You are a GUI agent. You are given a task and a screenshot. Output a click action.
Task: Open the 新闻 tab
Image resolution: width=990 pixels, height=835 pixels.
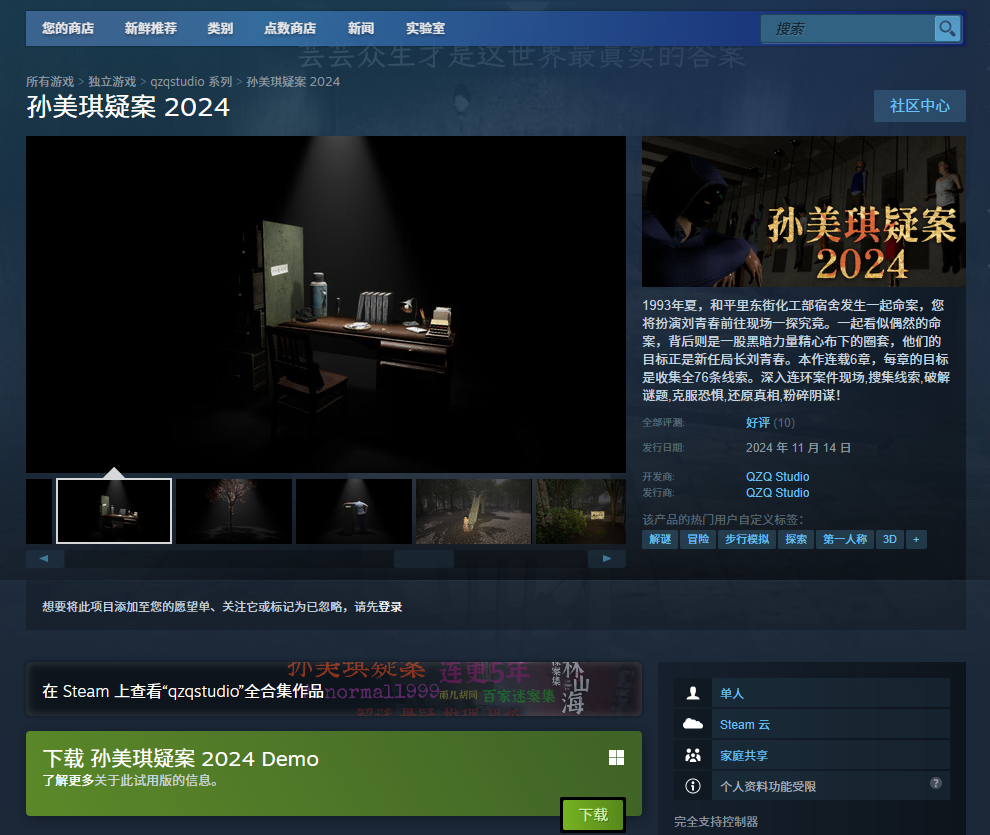361,28
